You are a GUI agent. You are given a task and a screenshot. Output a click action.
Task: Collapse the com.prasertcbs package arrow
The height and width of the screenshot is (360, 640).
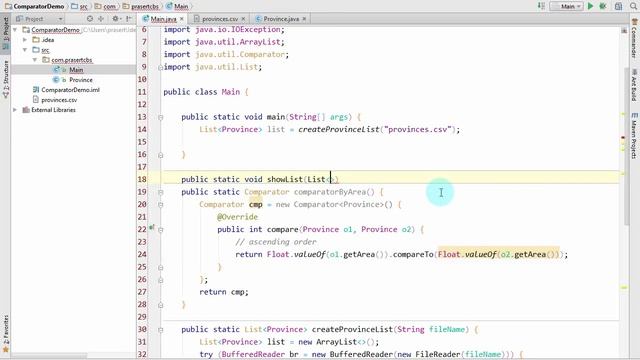35,60
